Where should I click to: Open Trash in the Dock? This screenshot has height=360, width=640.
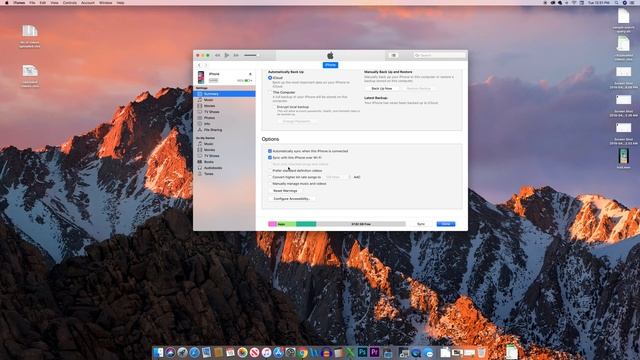482,352
